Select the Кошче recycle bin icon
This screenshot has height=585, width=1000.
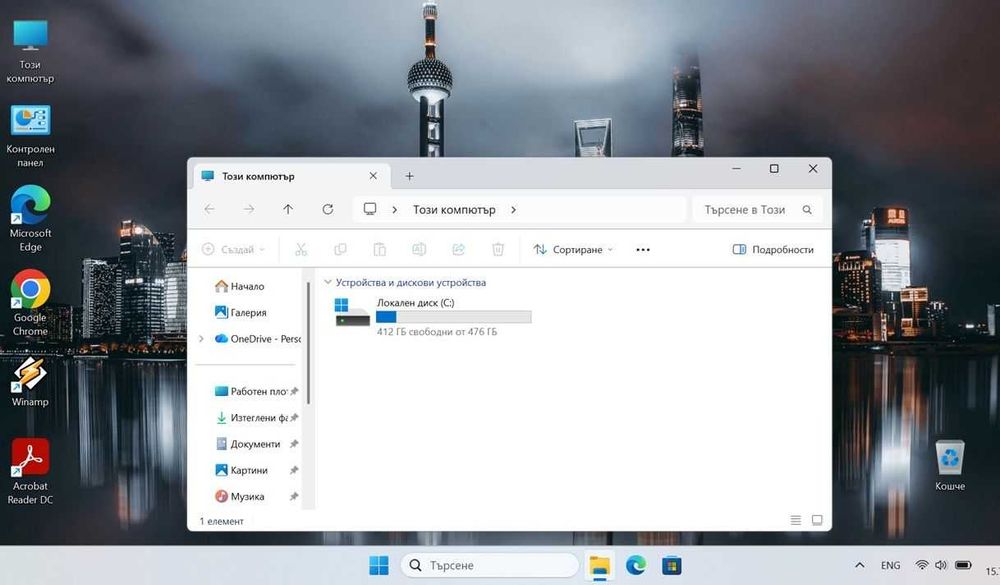(950, 465)
